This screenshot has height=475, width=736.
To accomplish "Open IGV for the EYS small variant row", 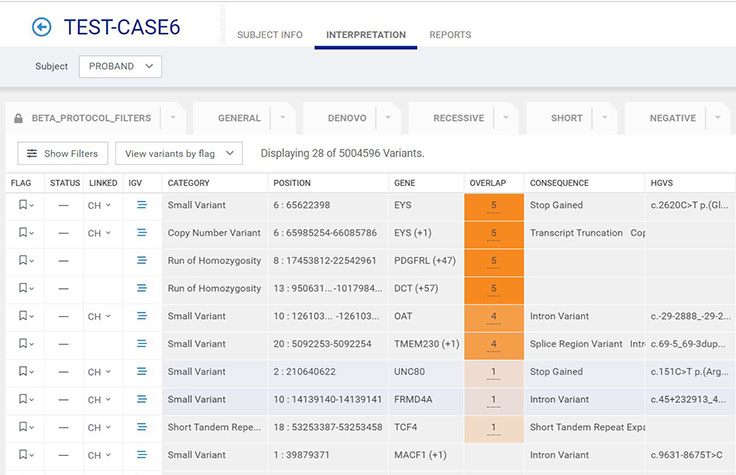I will pos(142,205).
